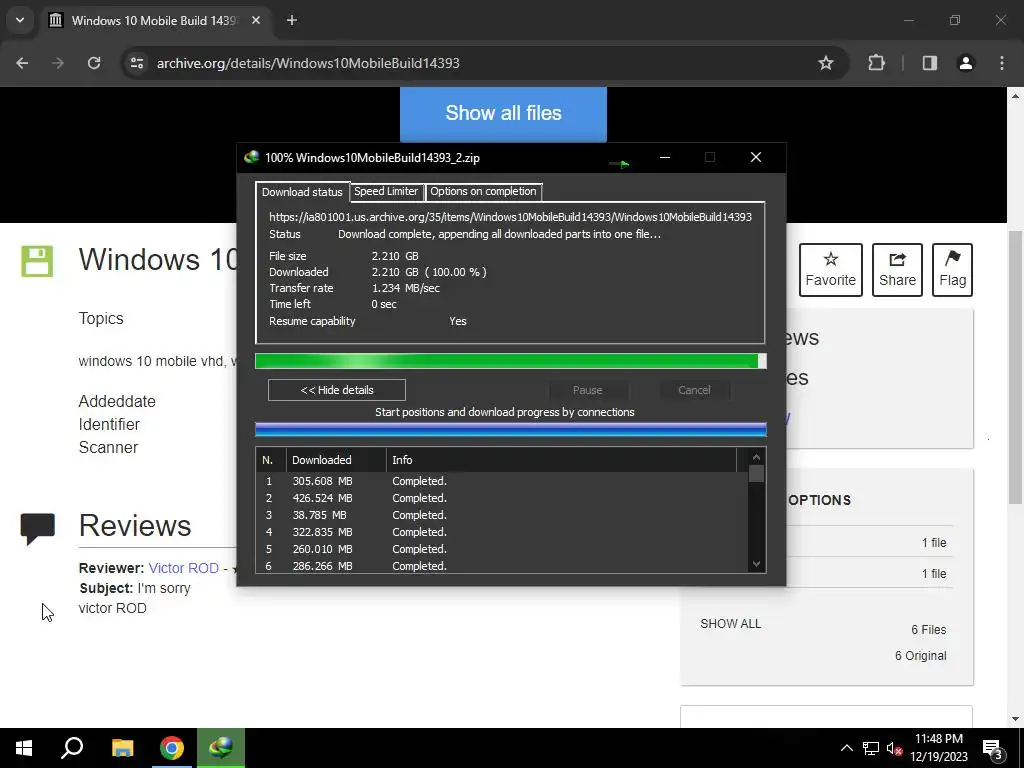Click the Hide details button
The width and height of the screenshot is (1024, 768).
click(x=336, y=390)
